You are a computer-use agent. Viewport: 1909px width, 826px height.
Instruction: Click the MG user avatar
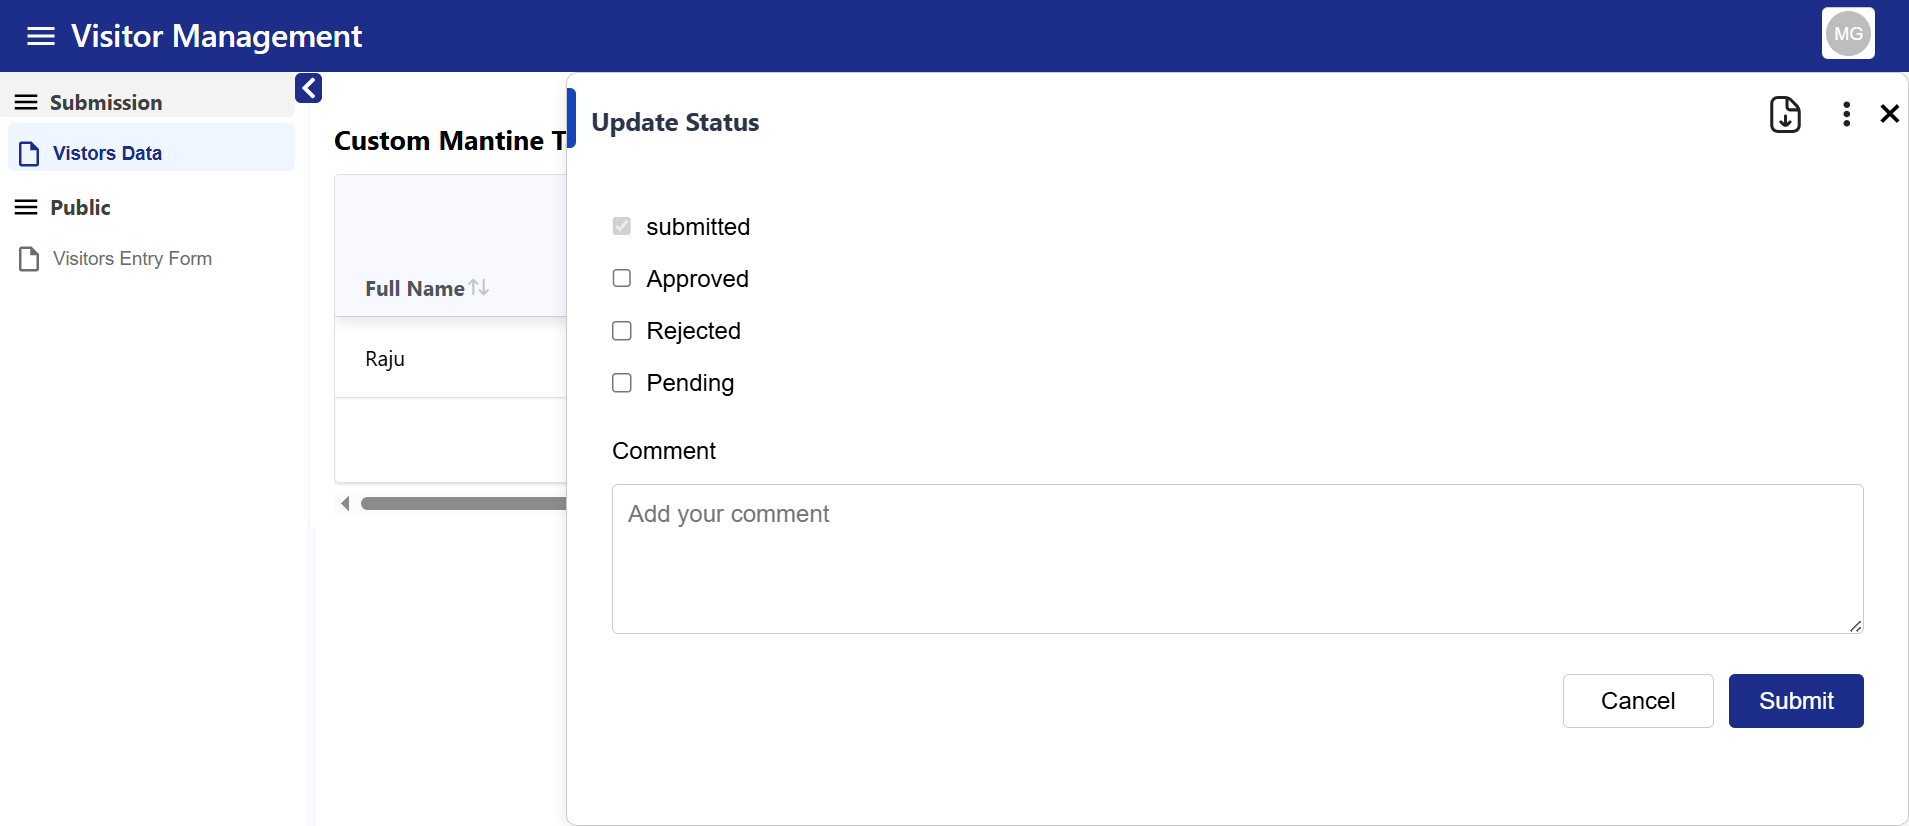point(1847,34)
